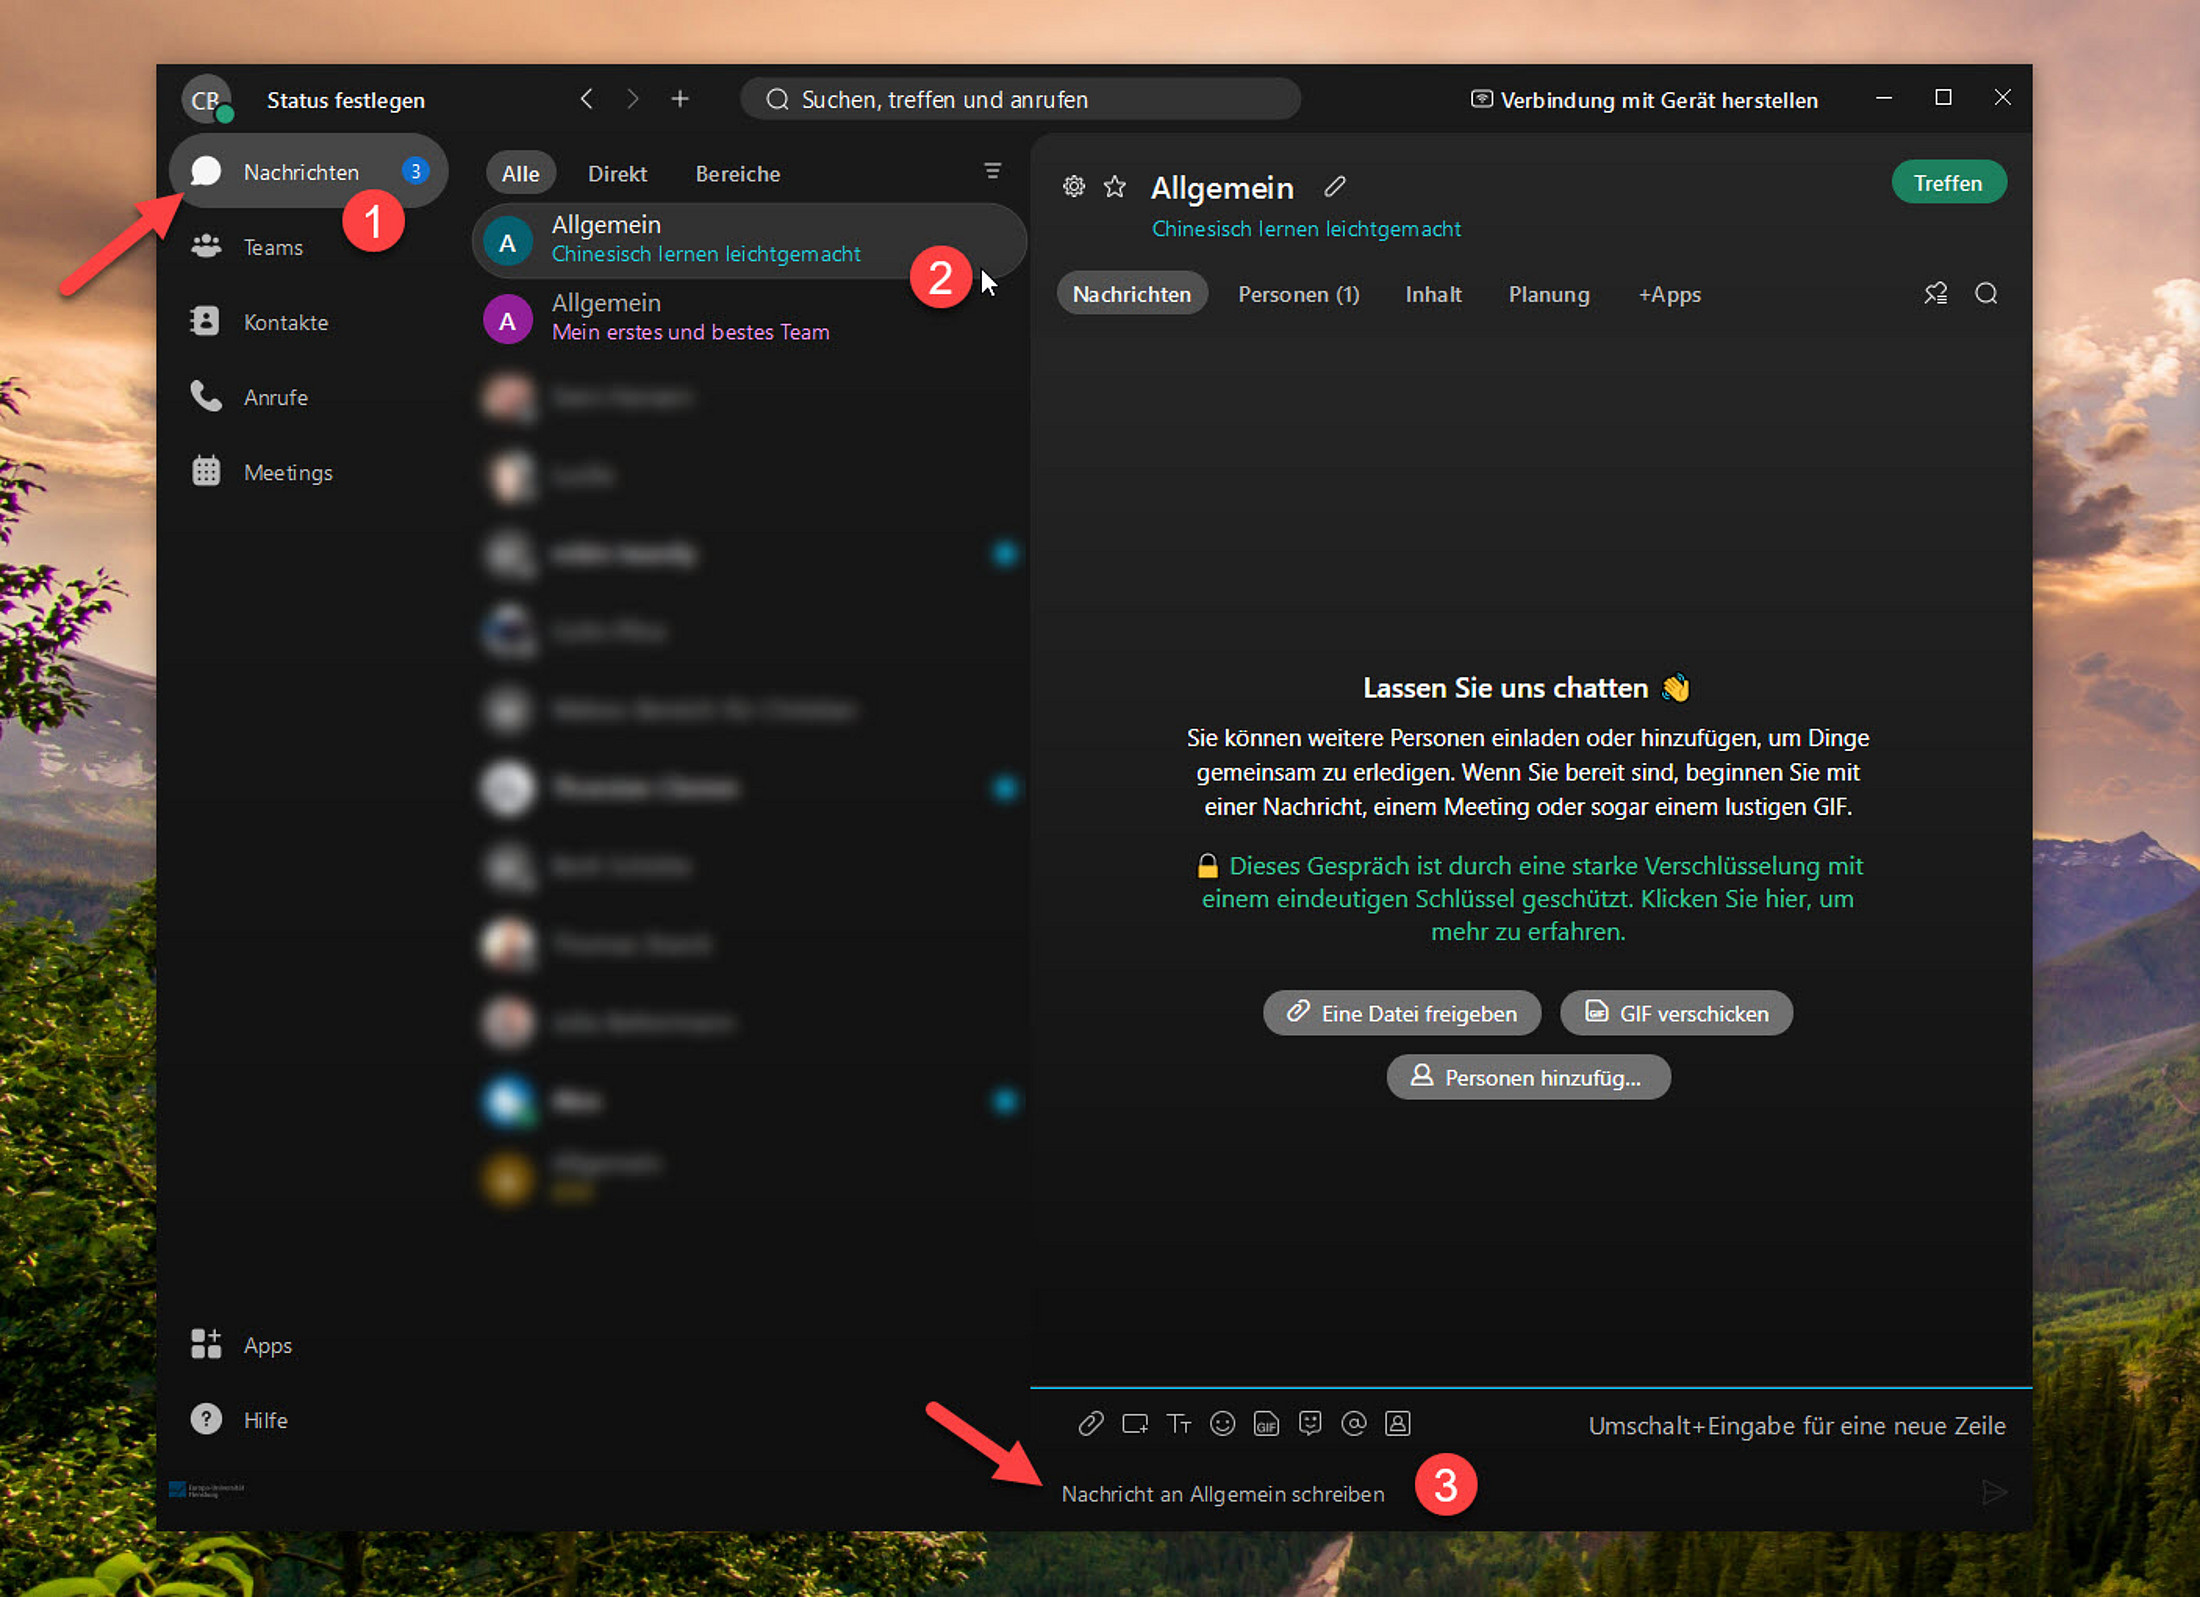Viewport: 2200px width, 1597px height.
Task: Click the @ mention icon
Action: (x=1354, y=1424)
